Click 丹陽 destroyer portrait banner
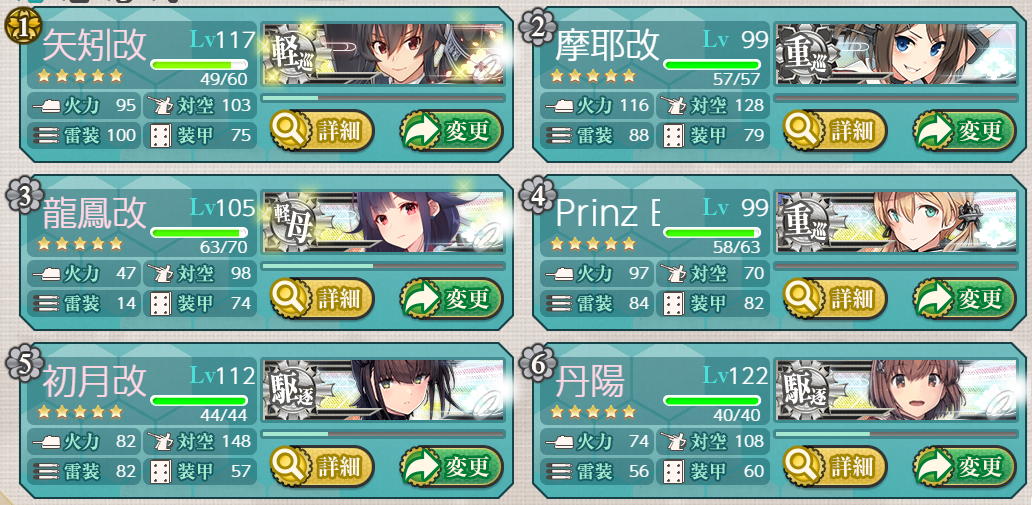This screenshot has width=1032, height=505. (896, 391)
